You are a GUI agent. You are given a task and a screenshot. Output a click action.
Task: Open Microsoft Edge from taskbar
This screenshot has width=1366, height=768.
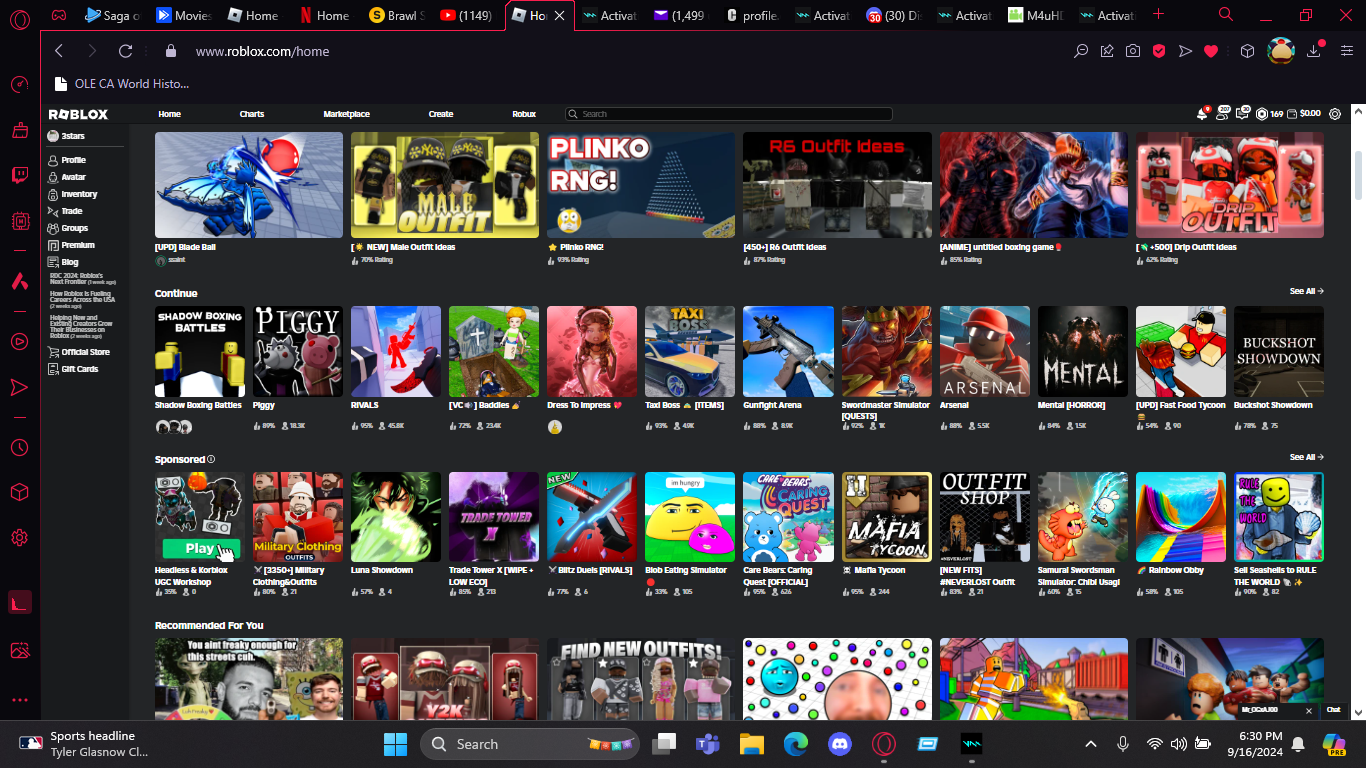coord(795,744)
